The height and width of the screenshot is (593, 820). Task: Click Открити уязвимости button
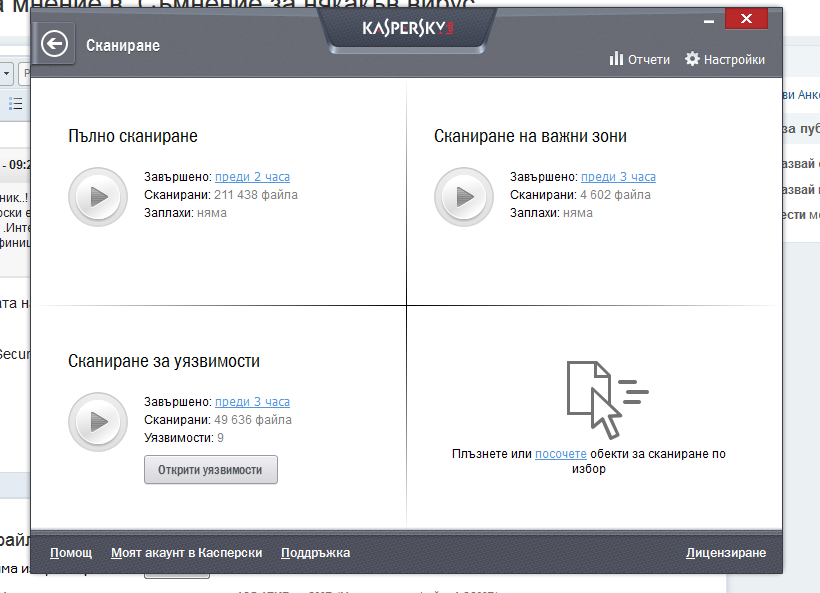tap(211, 470)
